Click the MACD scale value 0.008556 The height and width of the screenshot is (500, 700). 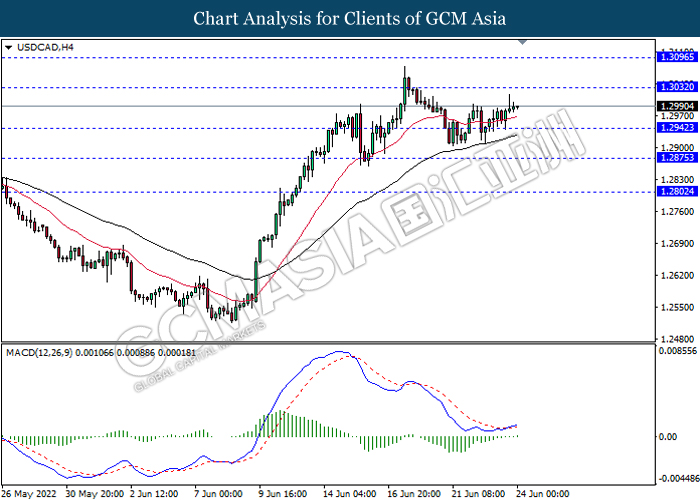pos(677,351)
